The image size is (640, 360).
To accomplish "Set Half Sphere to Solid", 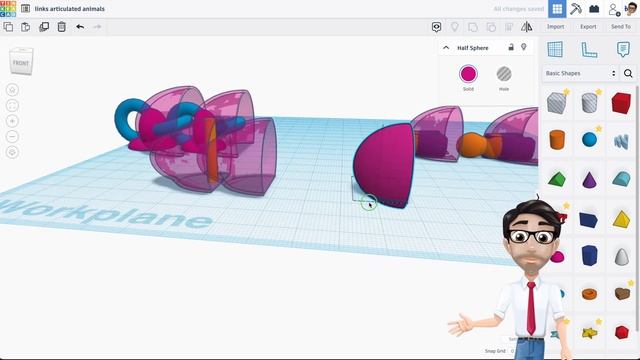I will [468, 74].
